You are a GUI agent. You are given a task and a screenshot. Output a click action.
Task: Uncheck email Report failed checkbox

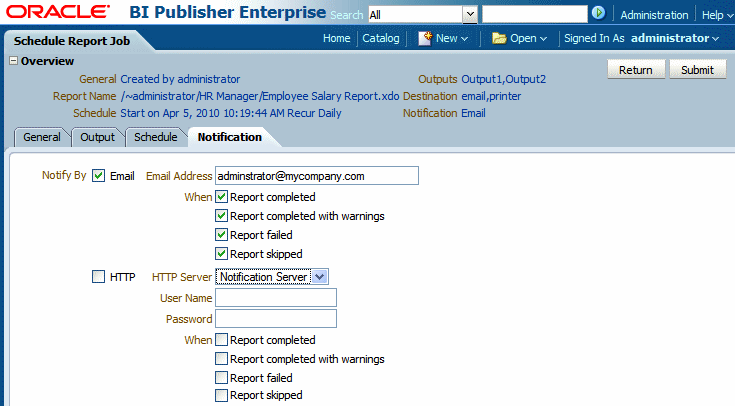pyautogui.click(x=221, y=234)
